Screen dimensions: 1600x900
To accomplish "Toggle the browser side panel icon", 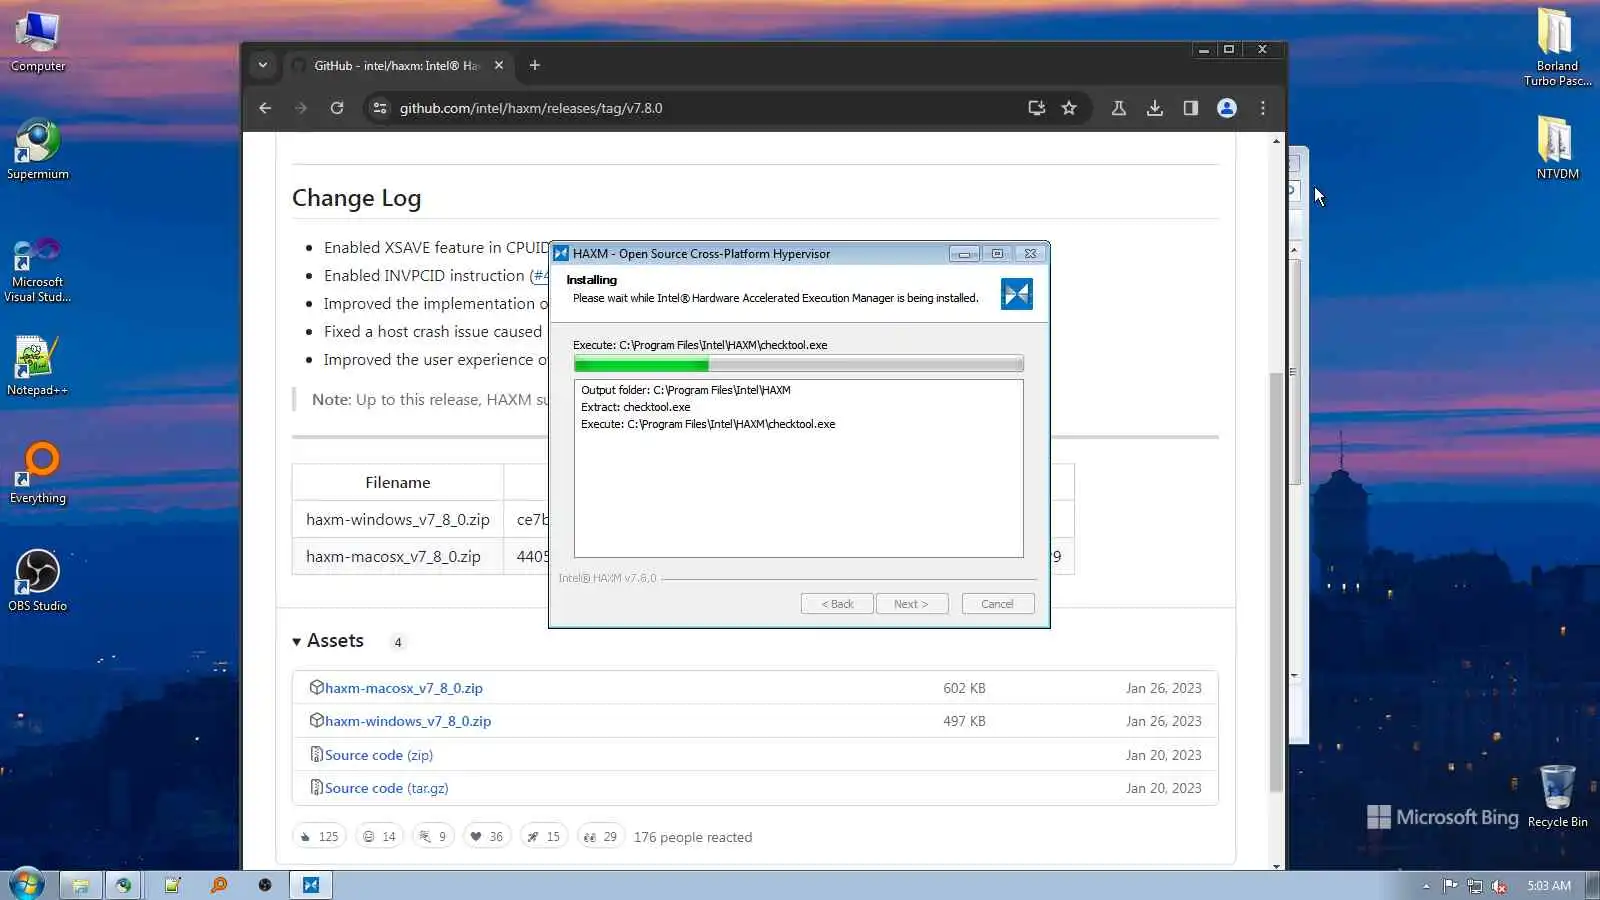I will pyautogui.click(x=1191, y=108).
